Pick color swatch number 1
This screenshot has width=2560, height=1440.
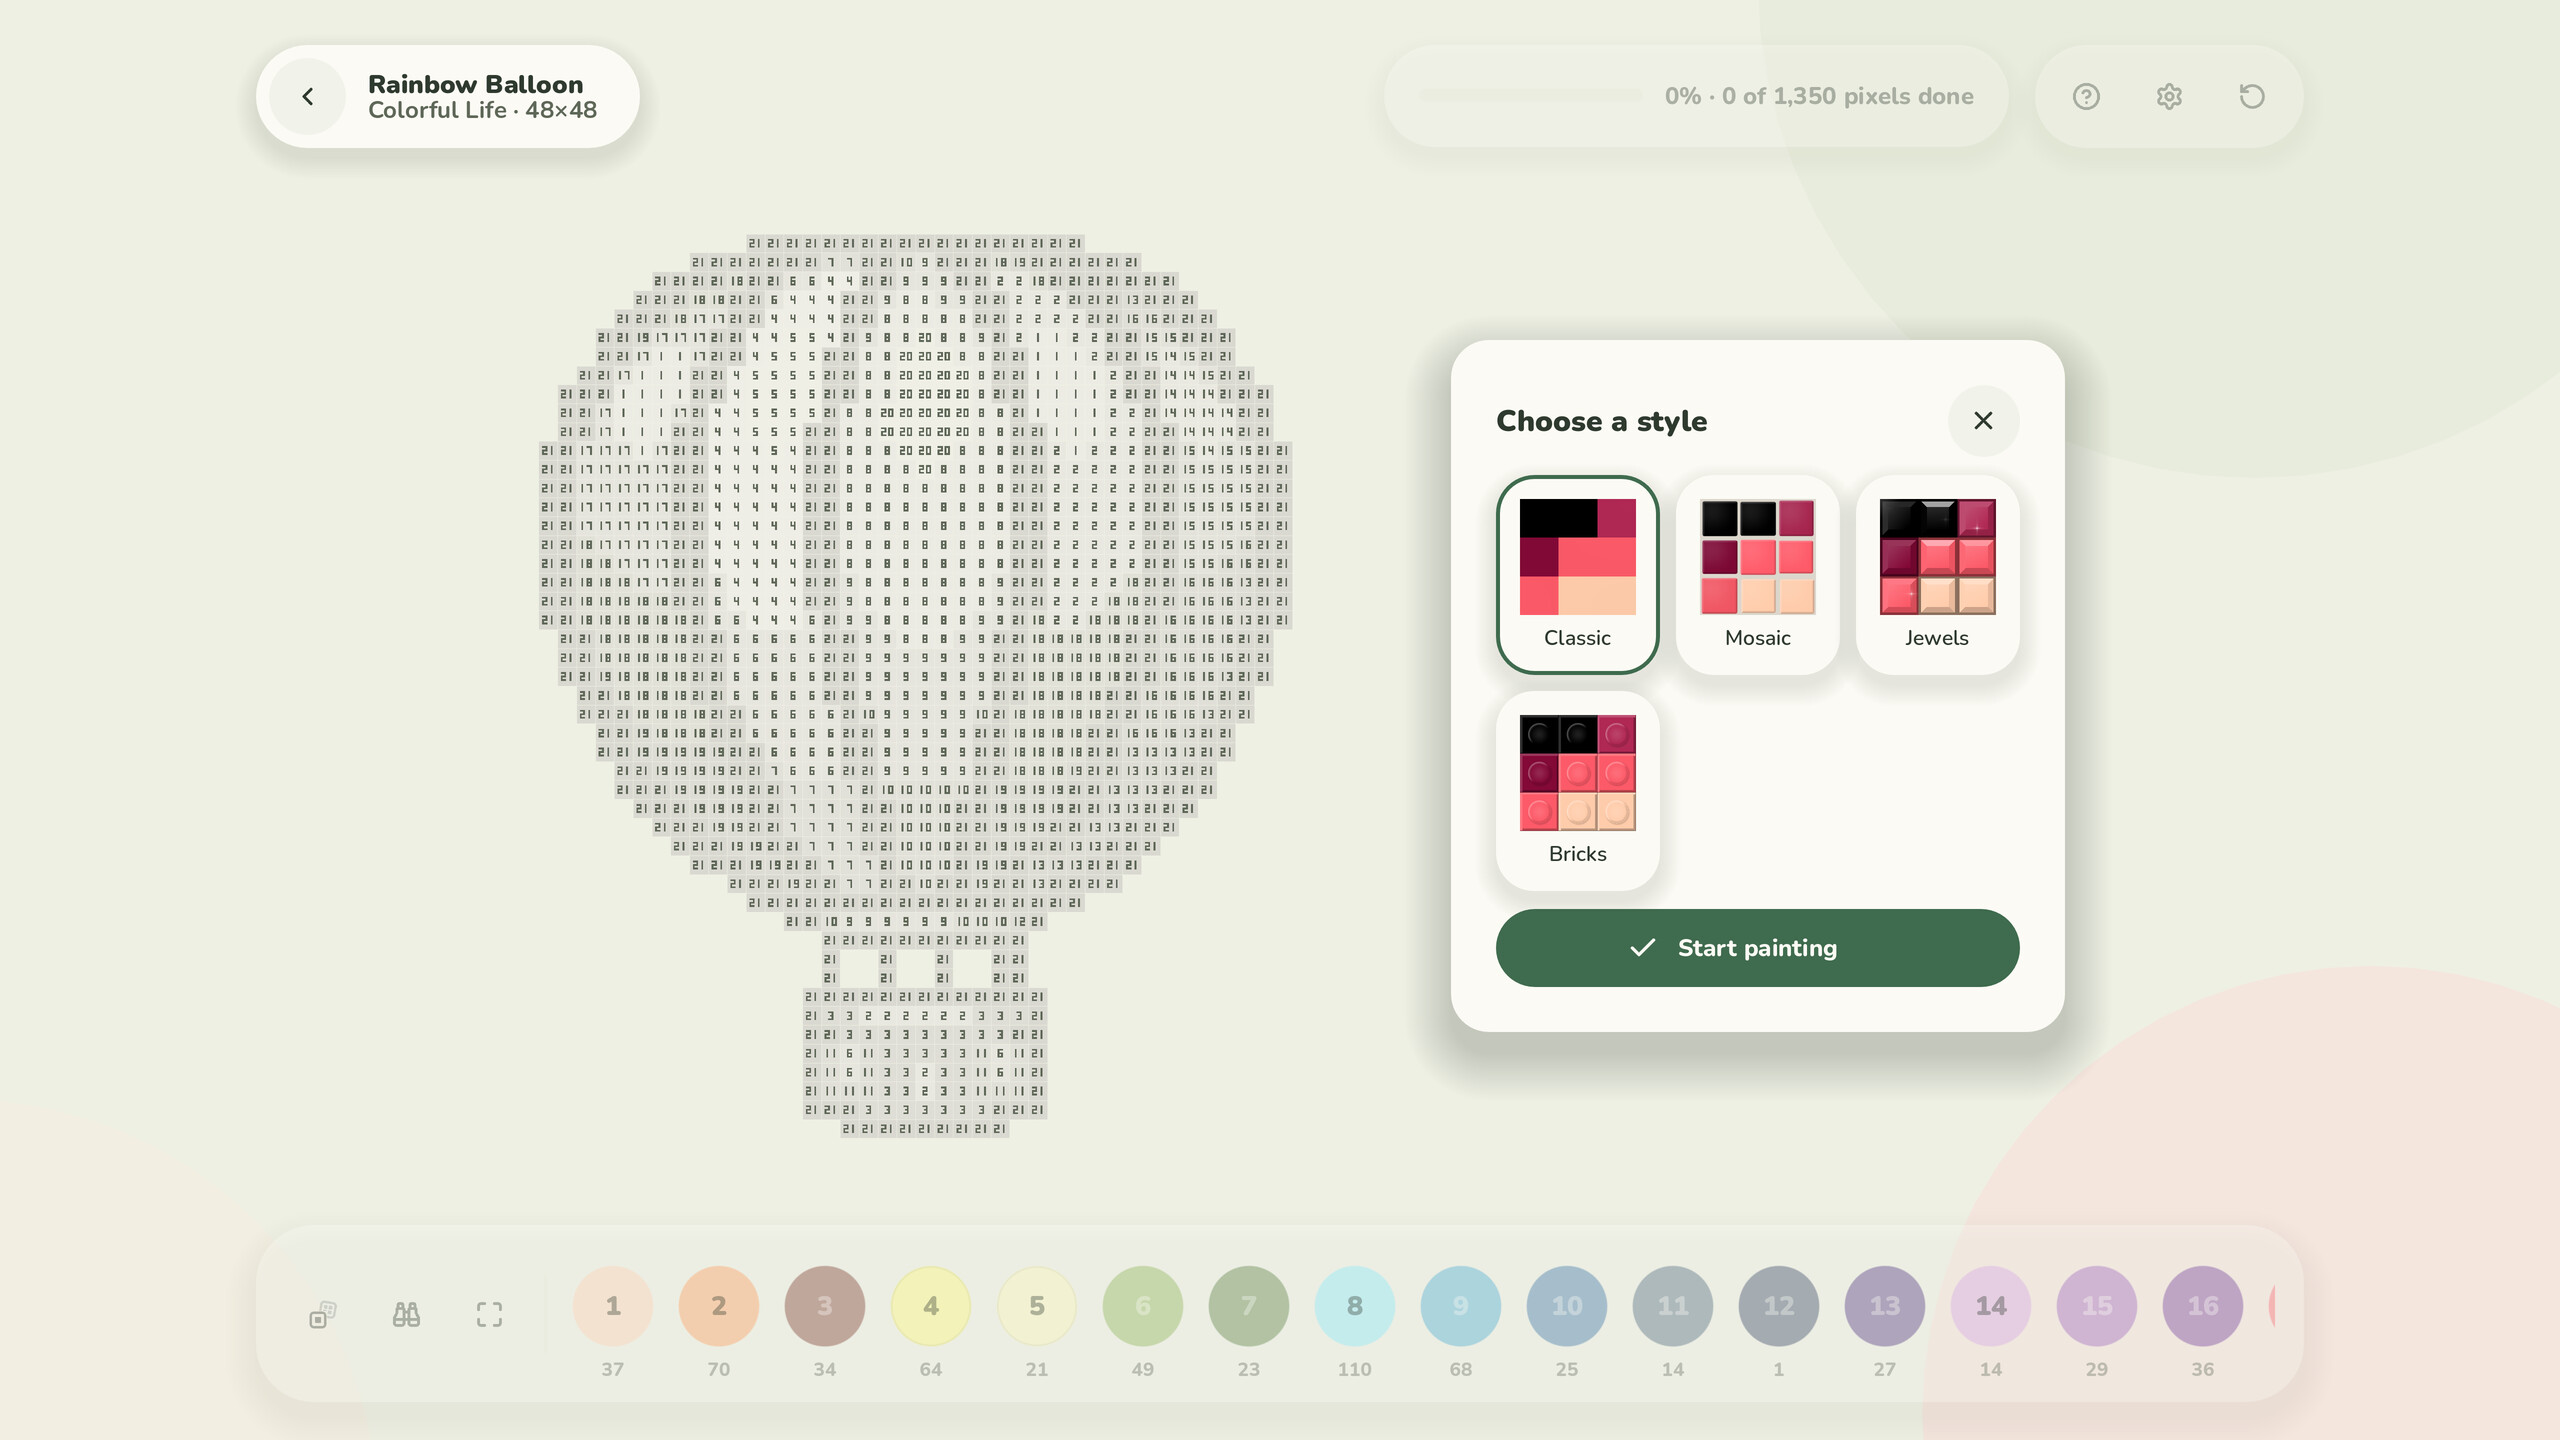point(613,1306)
